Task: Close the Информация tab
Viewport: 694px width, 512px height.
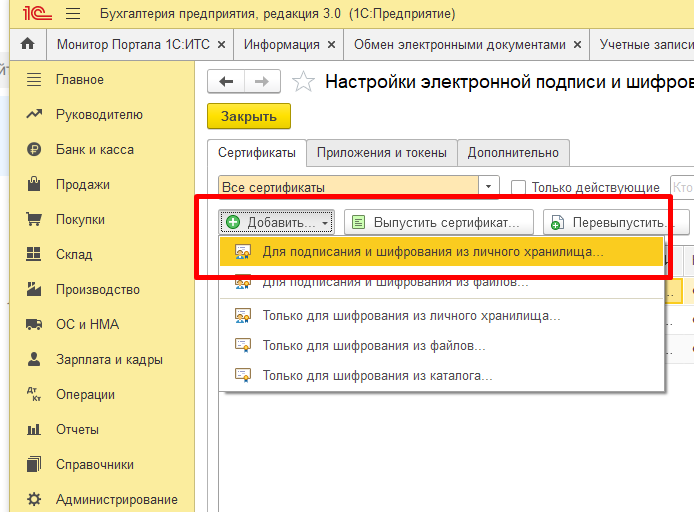Action: [332, 45]
